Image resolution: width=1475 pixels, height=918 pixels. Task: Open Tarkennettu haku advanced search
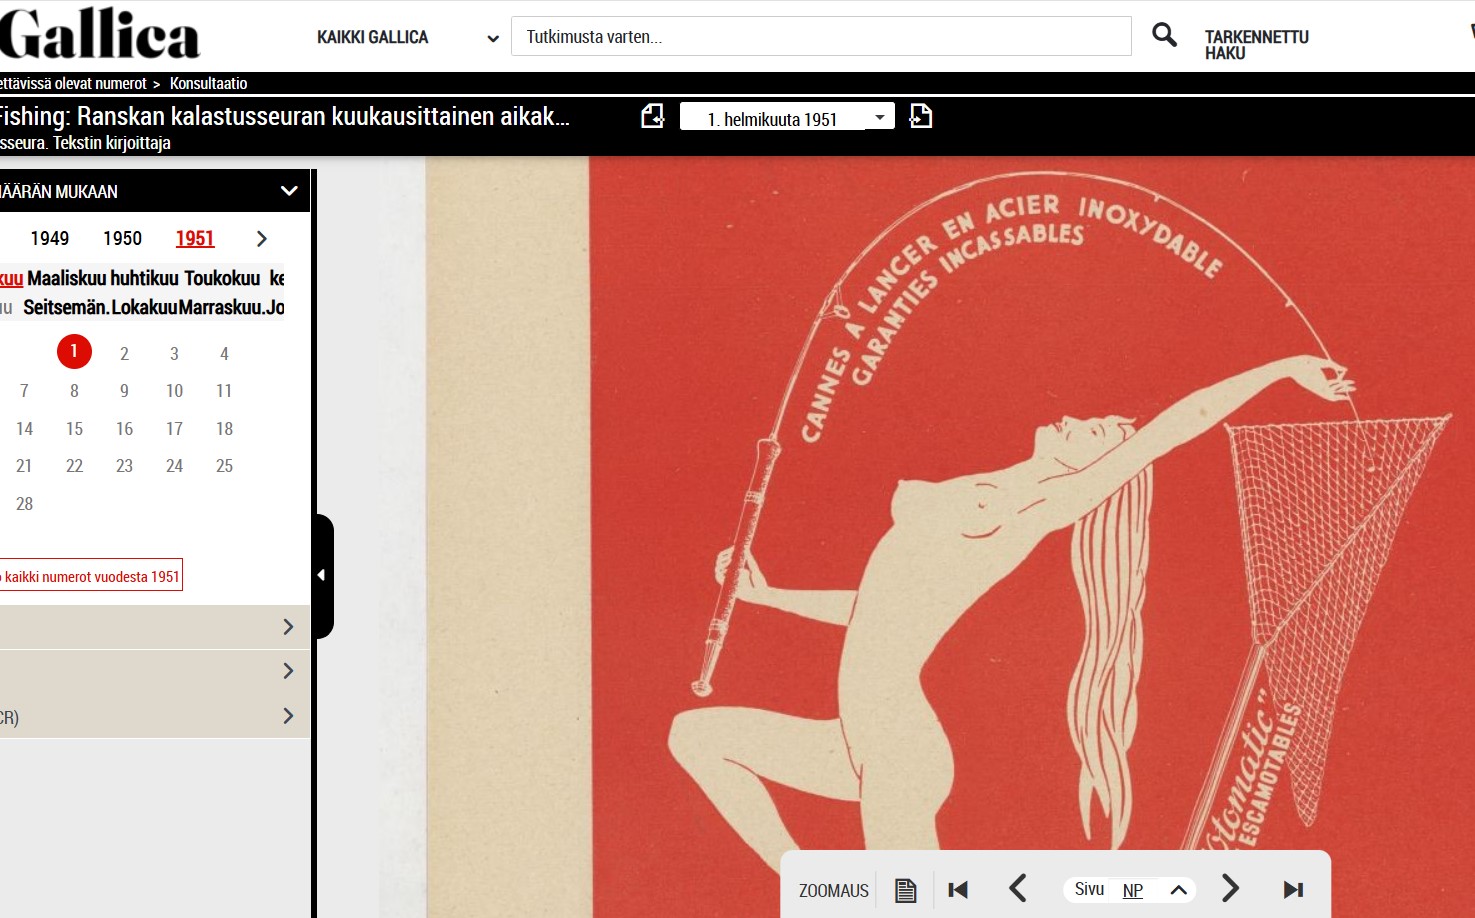(x=1256, y=45)
